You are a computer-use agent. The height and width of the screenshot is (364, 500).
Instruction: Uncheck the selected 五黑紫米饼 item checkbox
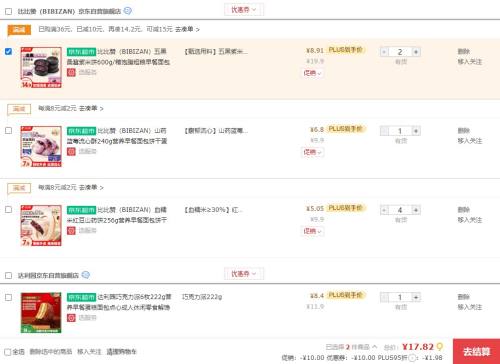tap(9, 51)
